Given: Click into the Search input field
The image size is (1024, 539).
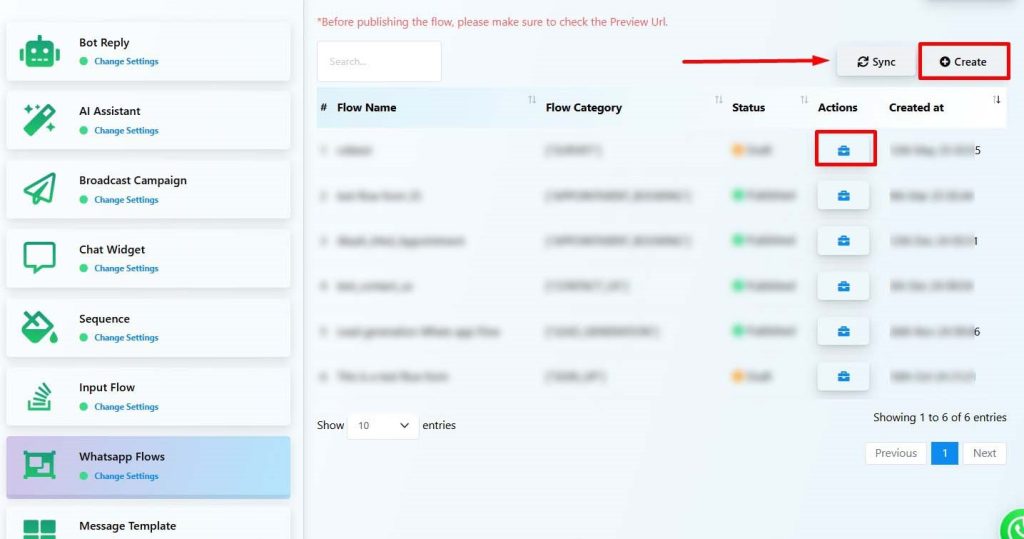Looking at the screenshot, I should [x=379, y=62].
